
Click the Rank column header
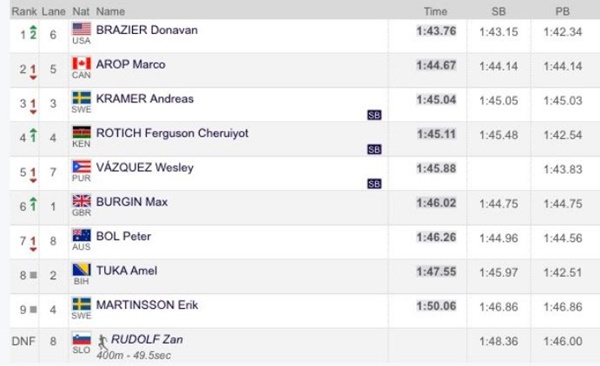[x=24, y=11]
